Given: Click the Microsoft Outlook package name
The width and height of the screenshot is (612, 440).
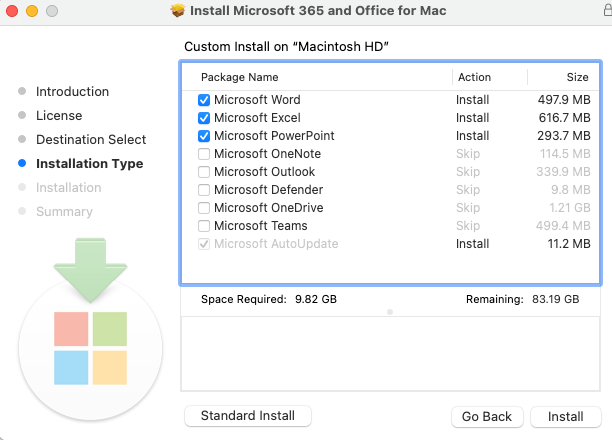Looking at the screenshot, I should [x=264, y=172].
